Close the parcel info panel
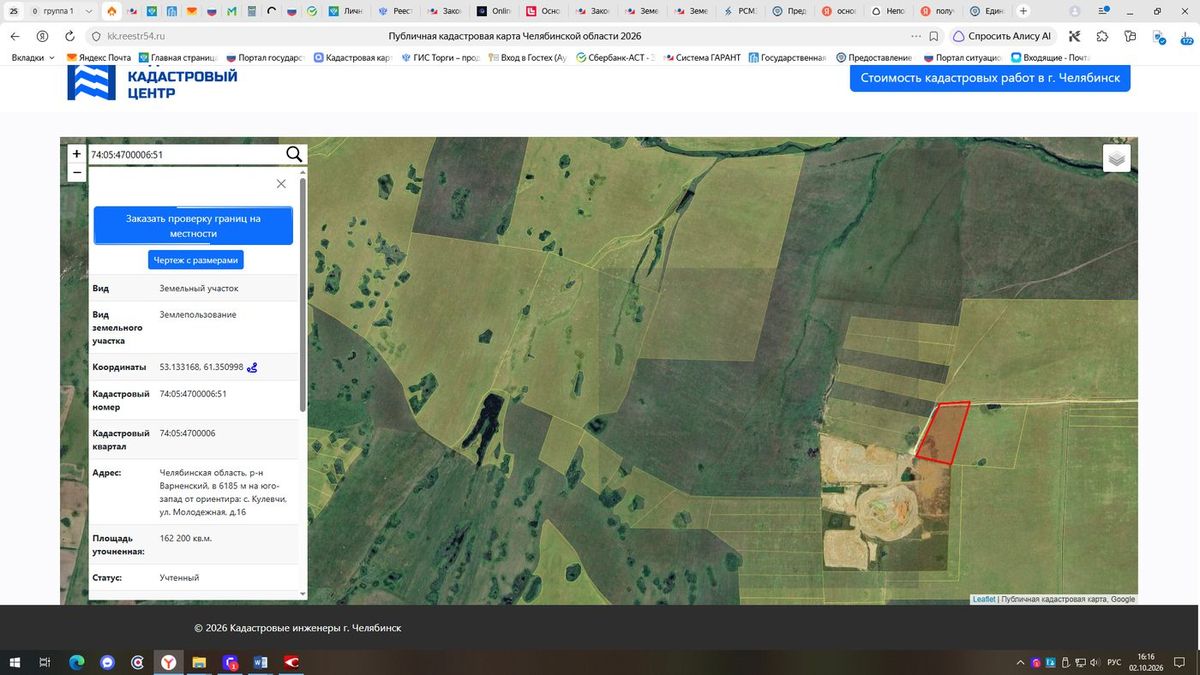 click(x=281, y=184)
